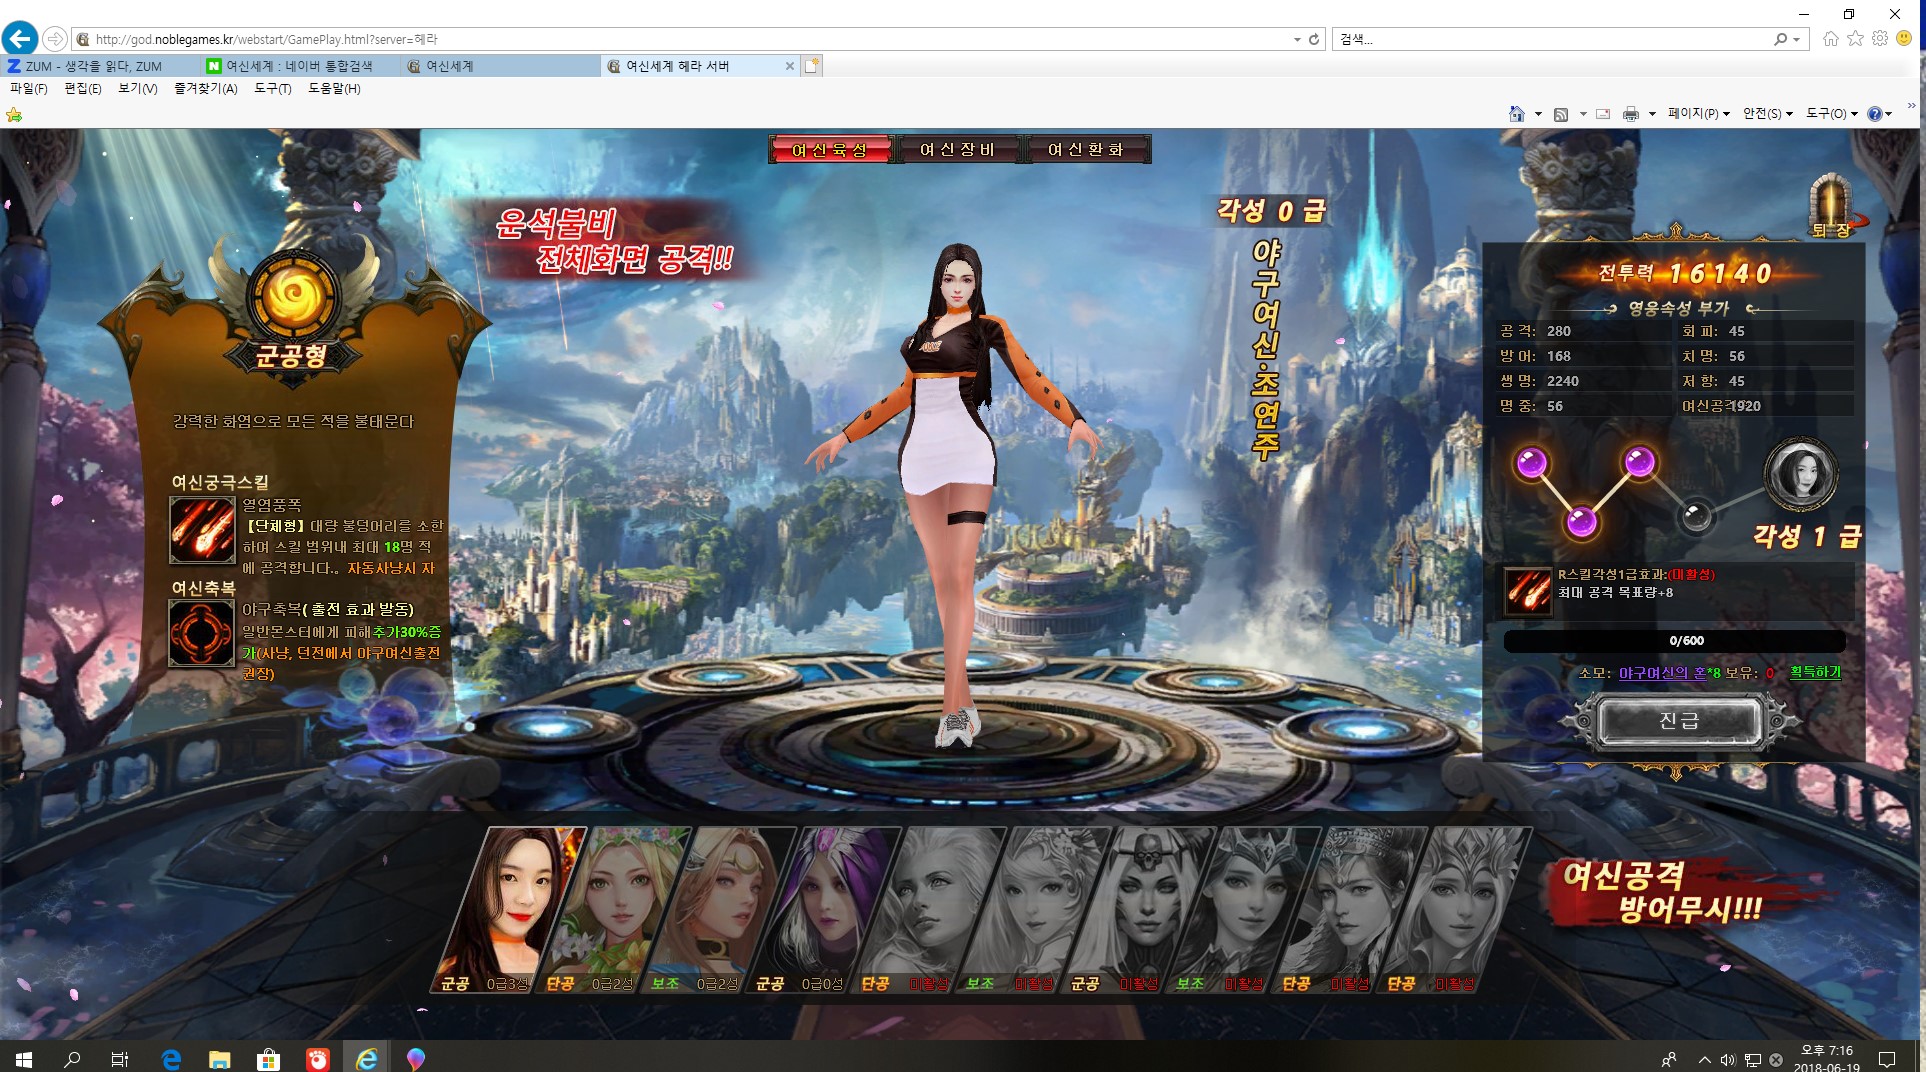Open the 편집(E) menu
This screenshot has height=1072, width=1926.
click(x=83, y=89)
